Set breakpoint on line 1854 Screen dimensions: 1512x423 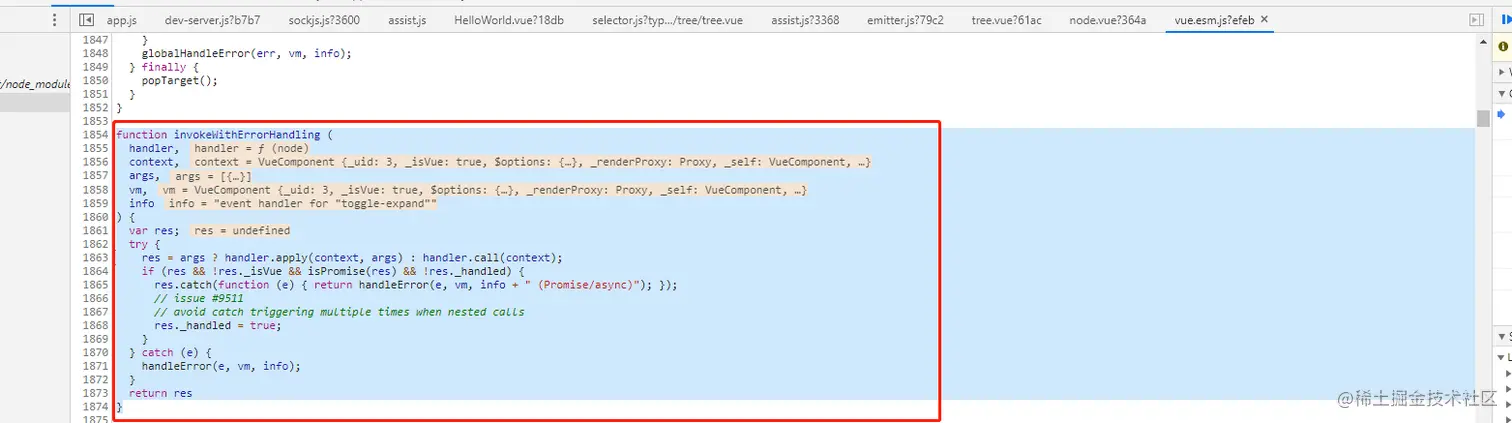click(96, 135)
